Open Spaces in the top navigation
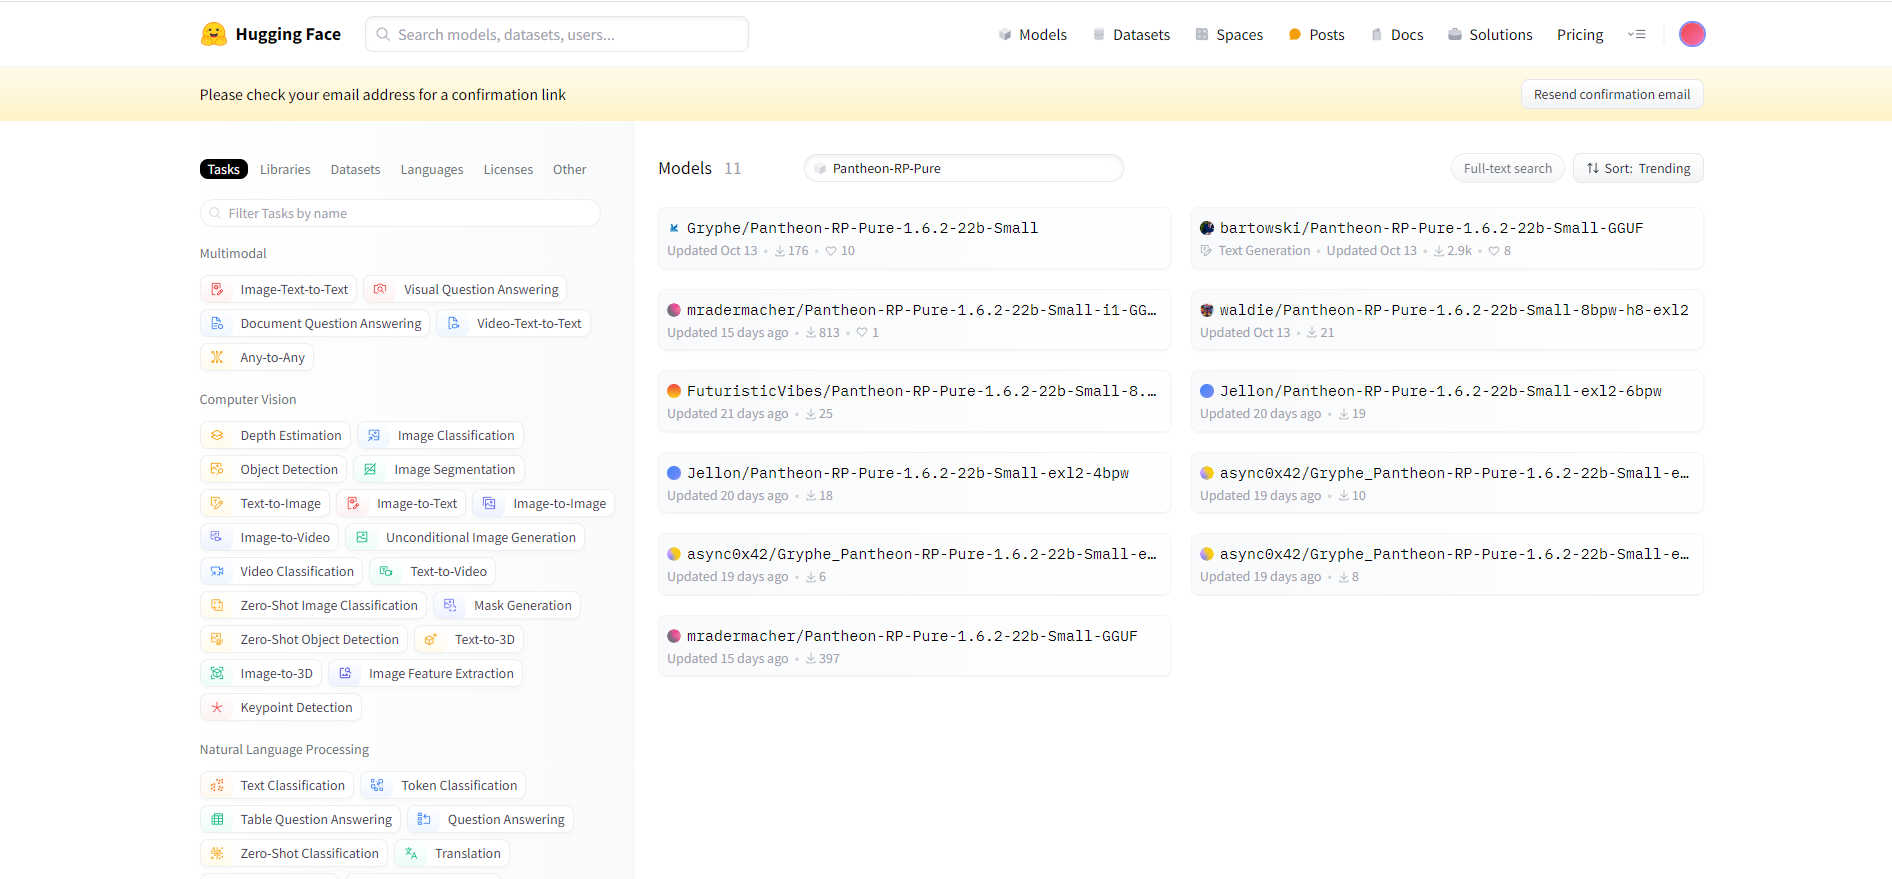Screen dimensions: 1892x879 tap(1229, 35)
